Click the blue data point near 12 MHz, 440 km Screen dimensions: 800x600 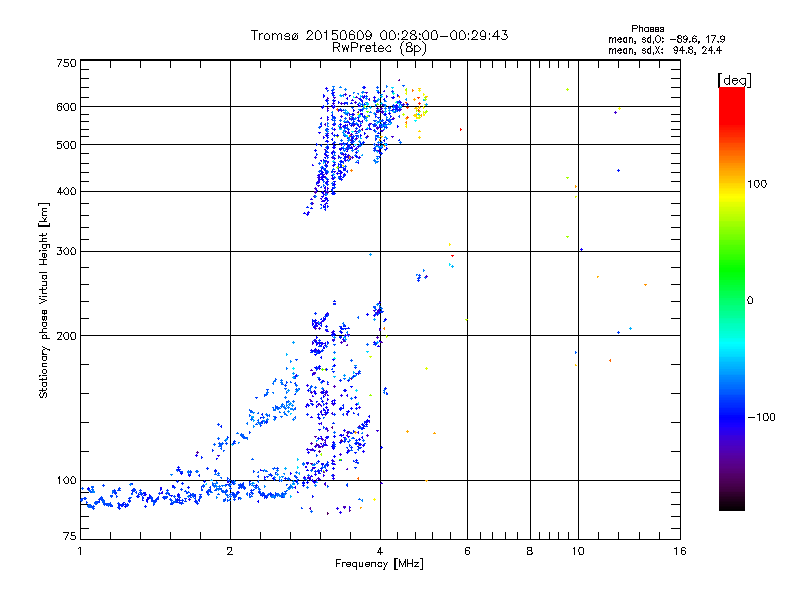[x=618, y=170]
